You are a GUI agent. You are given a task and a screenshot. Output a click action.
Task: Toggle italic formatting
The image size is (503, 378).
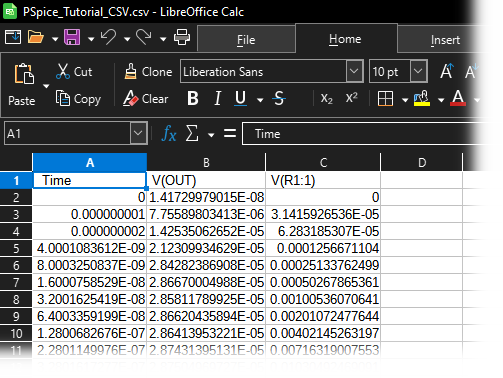coord(217,99)
